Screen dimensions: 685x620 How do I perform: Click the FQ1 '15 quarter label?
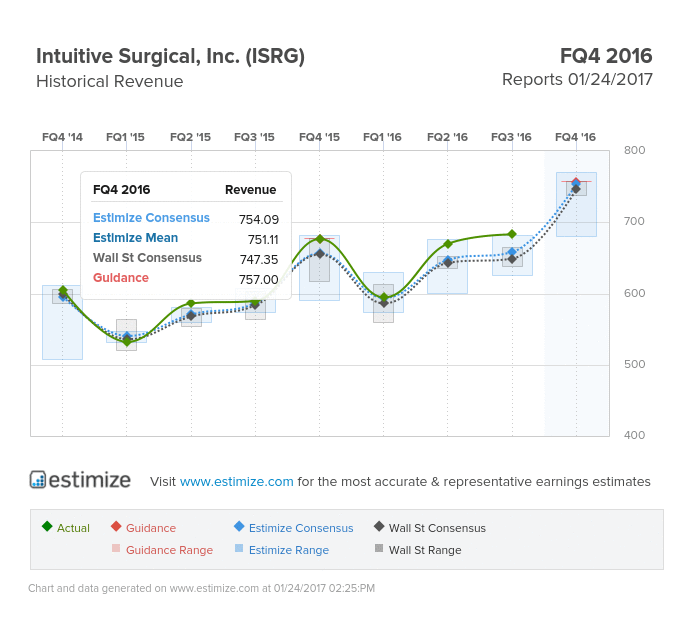pyautogui.click(x=125, y=137)
